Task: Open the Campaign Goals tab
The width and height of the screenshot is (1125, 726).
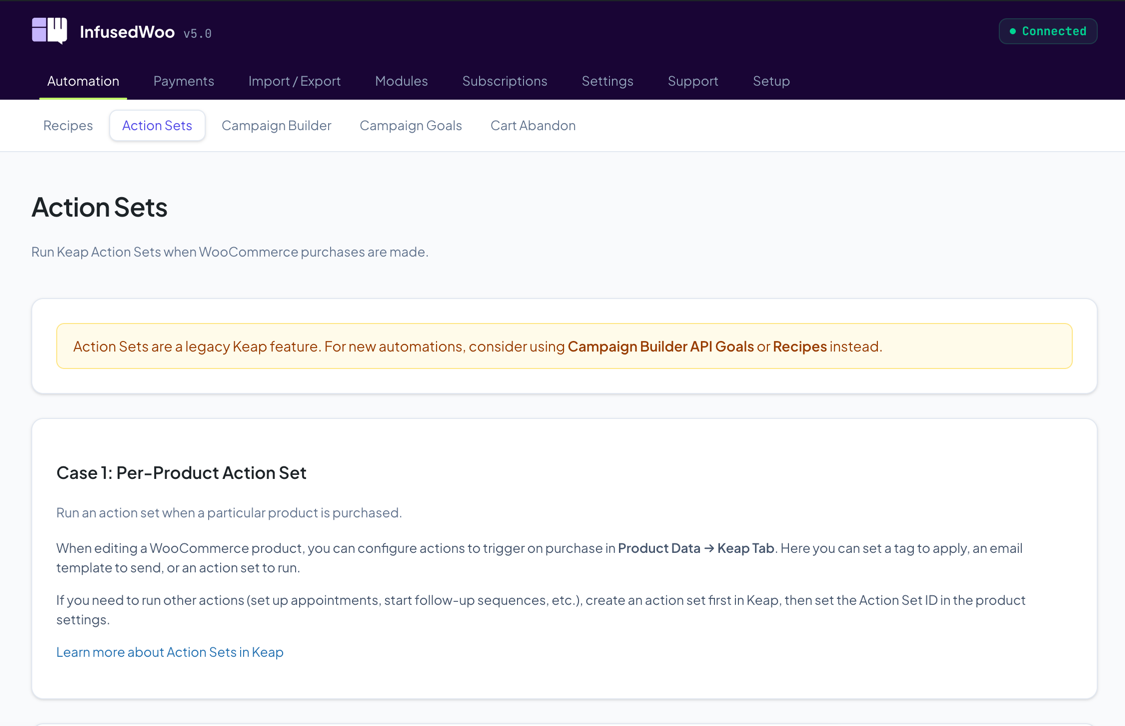Action: 410,125
